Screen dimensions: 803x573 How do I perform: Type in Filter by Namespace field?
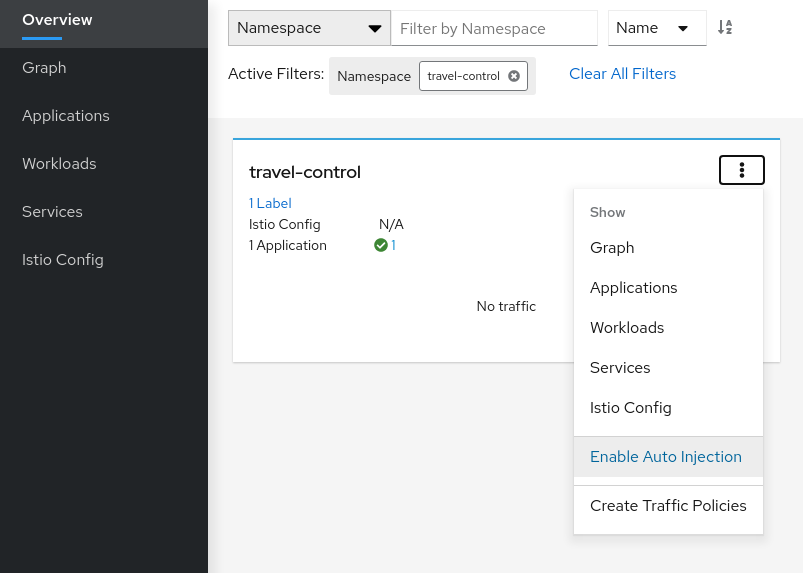point(493,29)
